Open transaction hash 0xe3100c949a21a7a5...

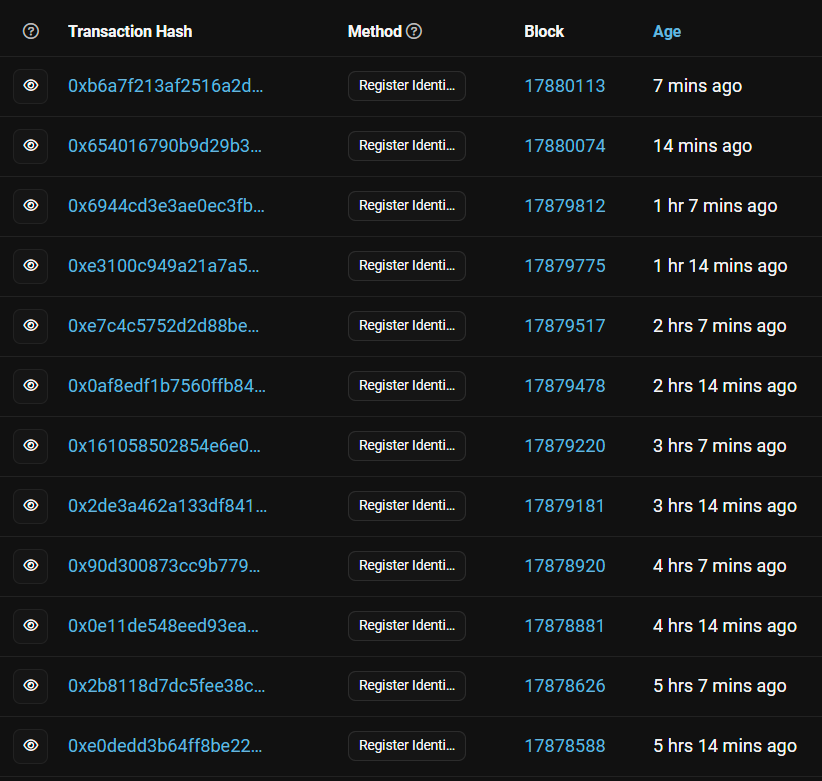164,266
